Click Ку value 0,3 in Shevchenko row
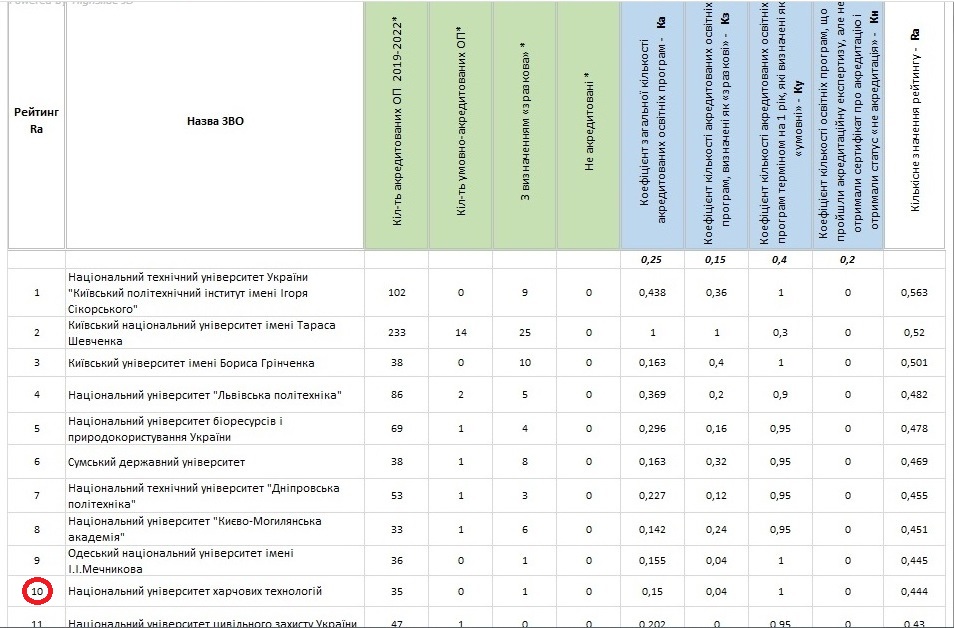Viewport: 954px width, 628px height. click(x=781, y=332)
